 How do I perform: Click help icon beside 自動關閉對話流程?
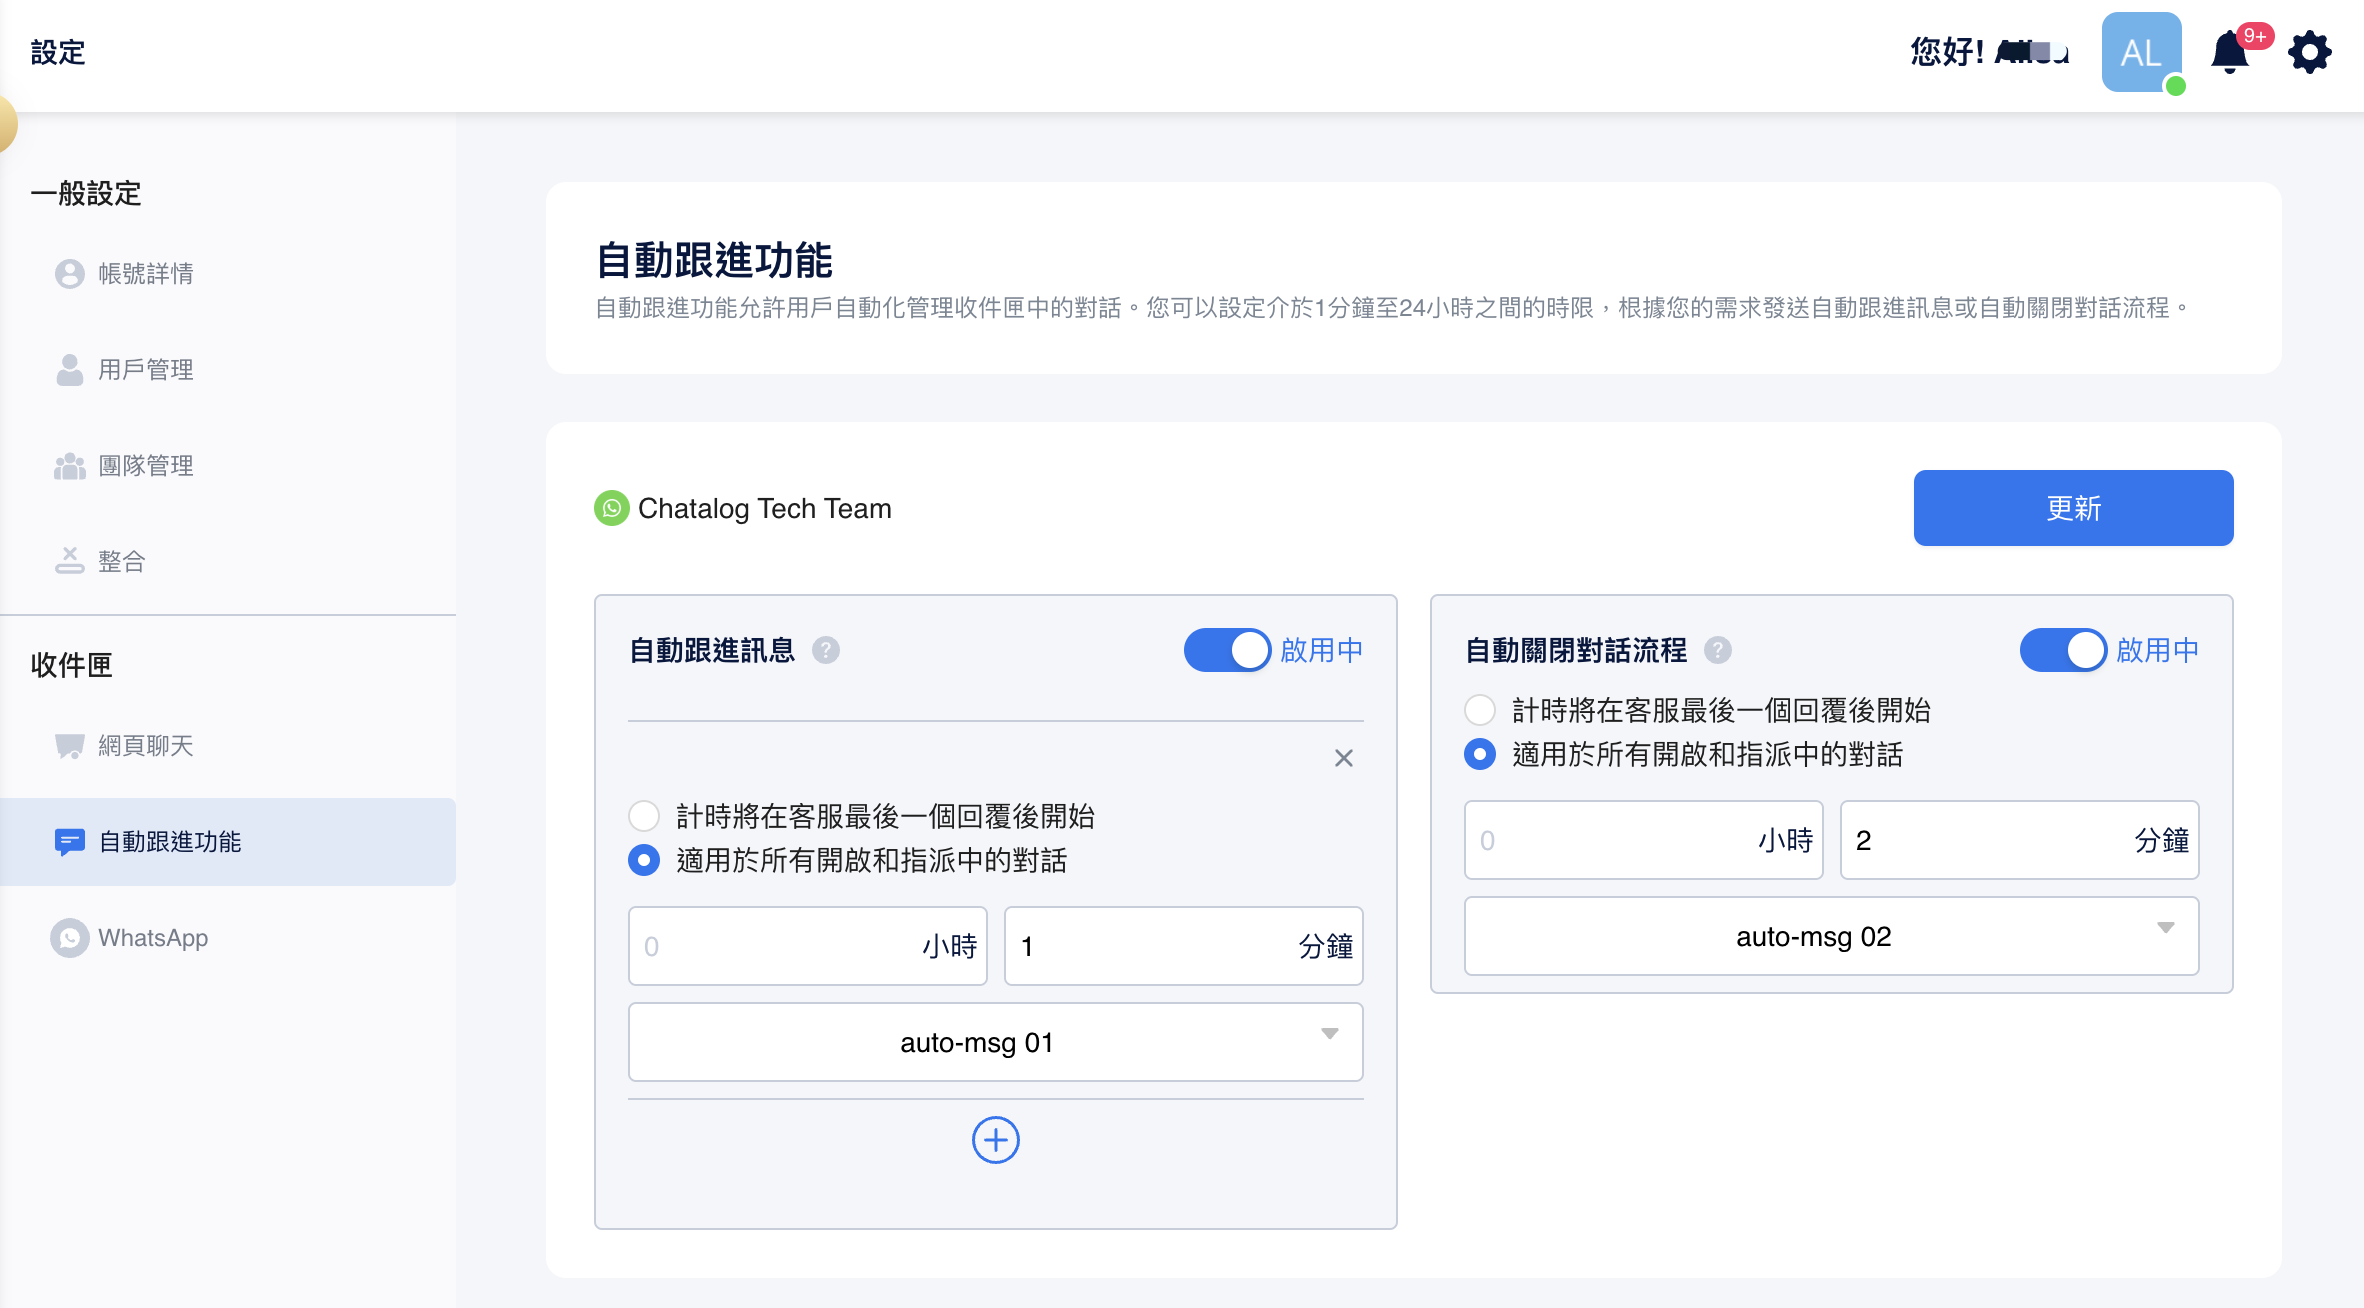(x=1717, y=651)
